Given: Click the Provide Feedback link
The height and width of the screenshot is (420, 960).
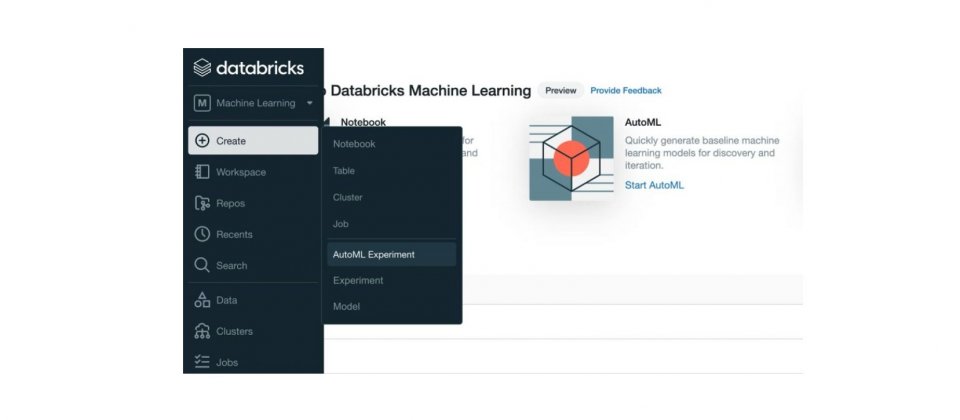Looking at the screenshot, I should pyautogui.click(x=626, y=91).
